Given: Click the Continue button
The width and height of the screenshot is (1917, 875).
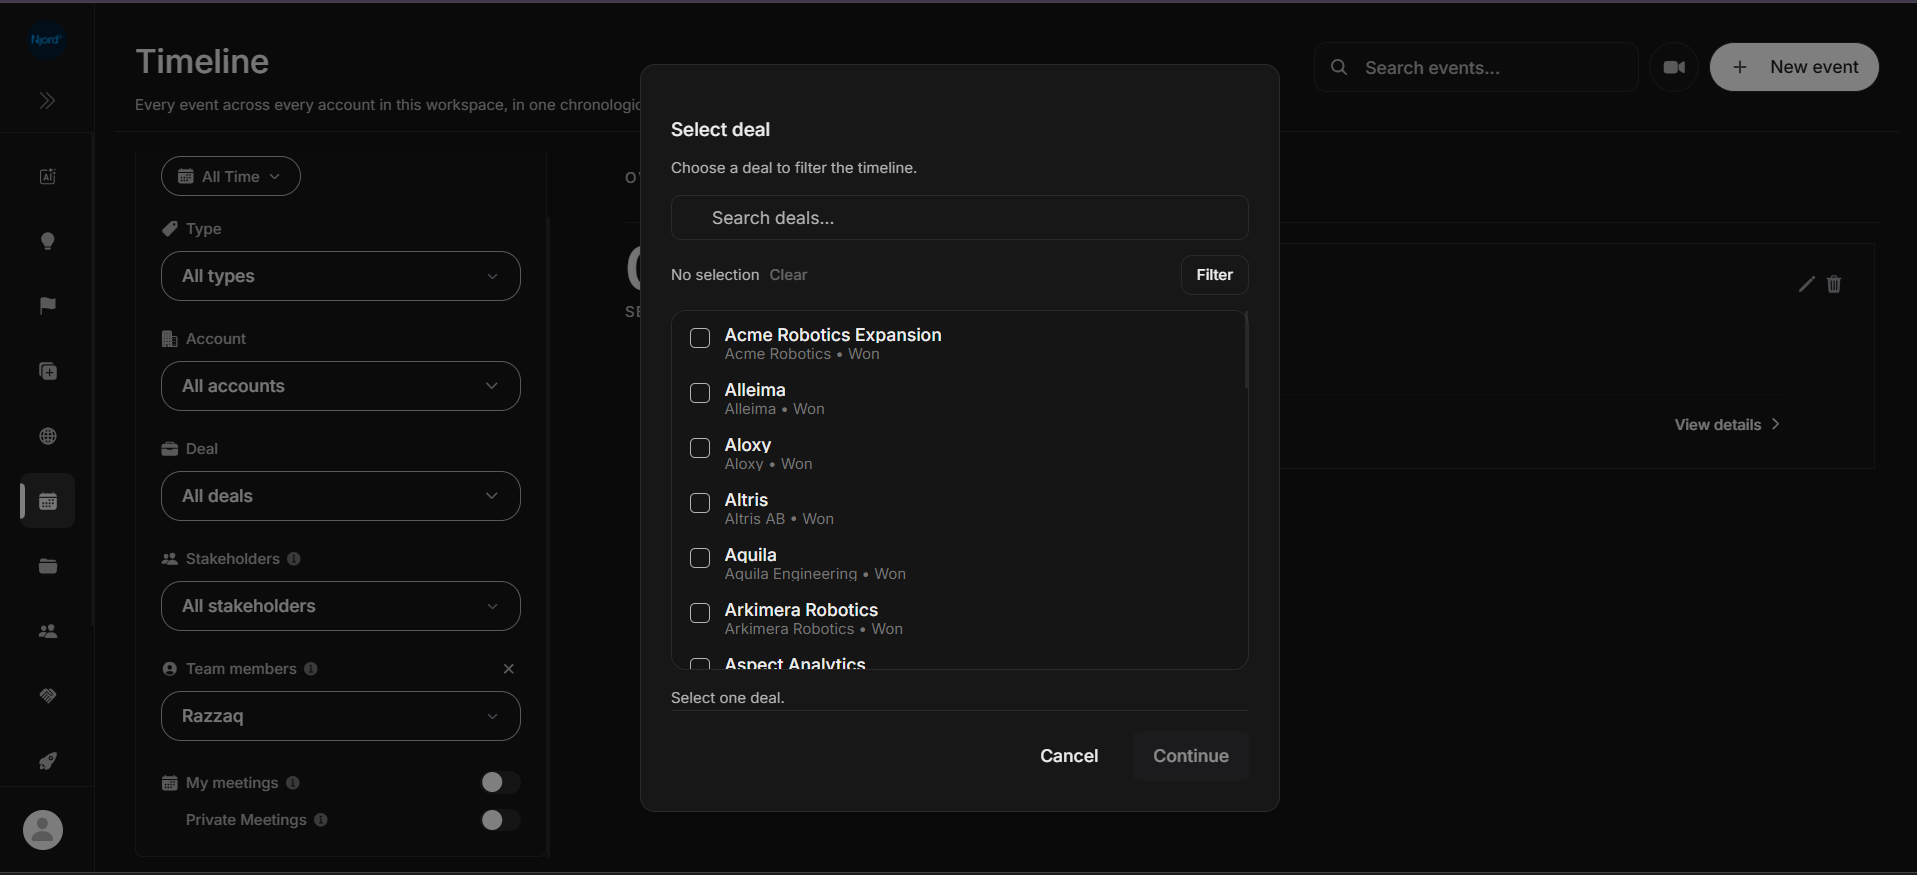Looking at the screenshot, I should click(x=1191, y=756).
